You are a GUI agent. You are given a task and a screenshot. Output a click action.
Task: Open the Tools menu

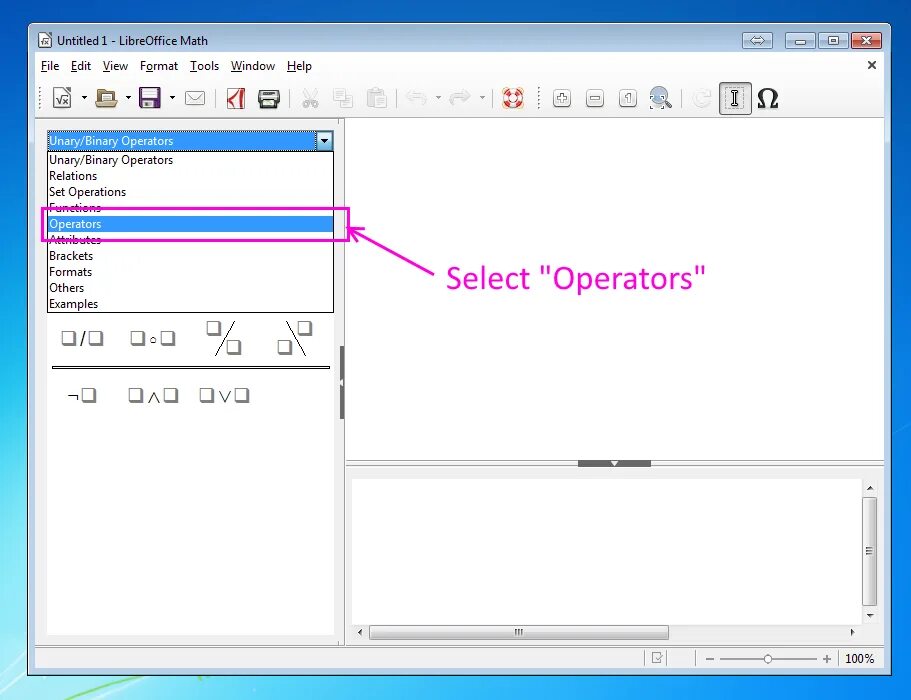(205, 66)
